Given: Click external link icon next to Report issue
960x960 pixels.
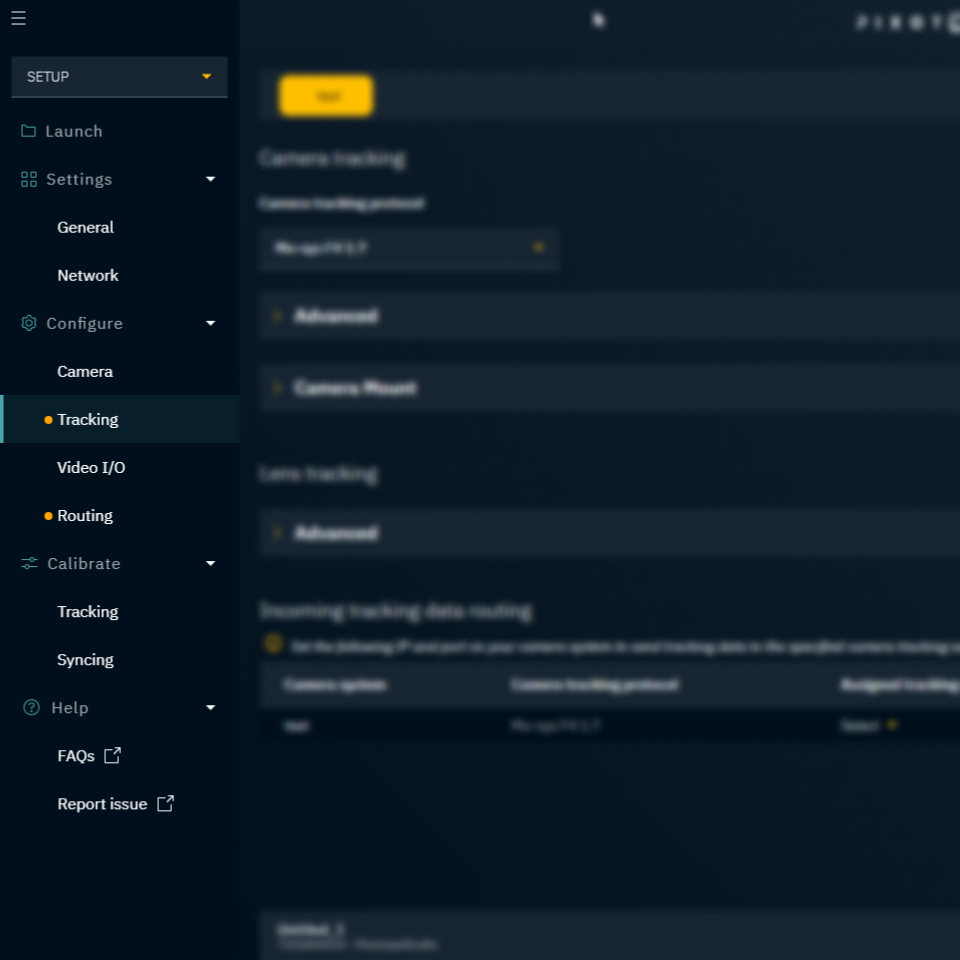Looking at the screenshot, I should click(165, 803).
